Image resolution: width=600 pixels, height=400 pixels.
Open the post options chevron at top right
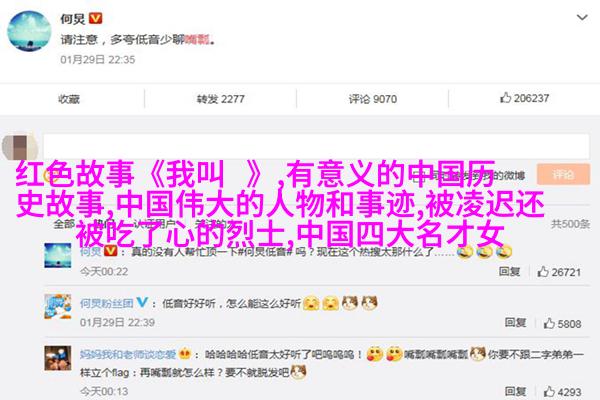[x=582, y=17]
